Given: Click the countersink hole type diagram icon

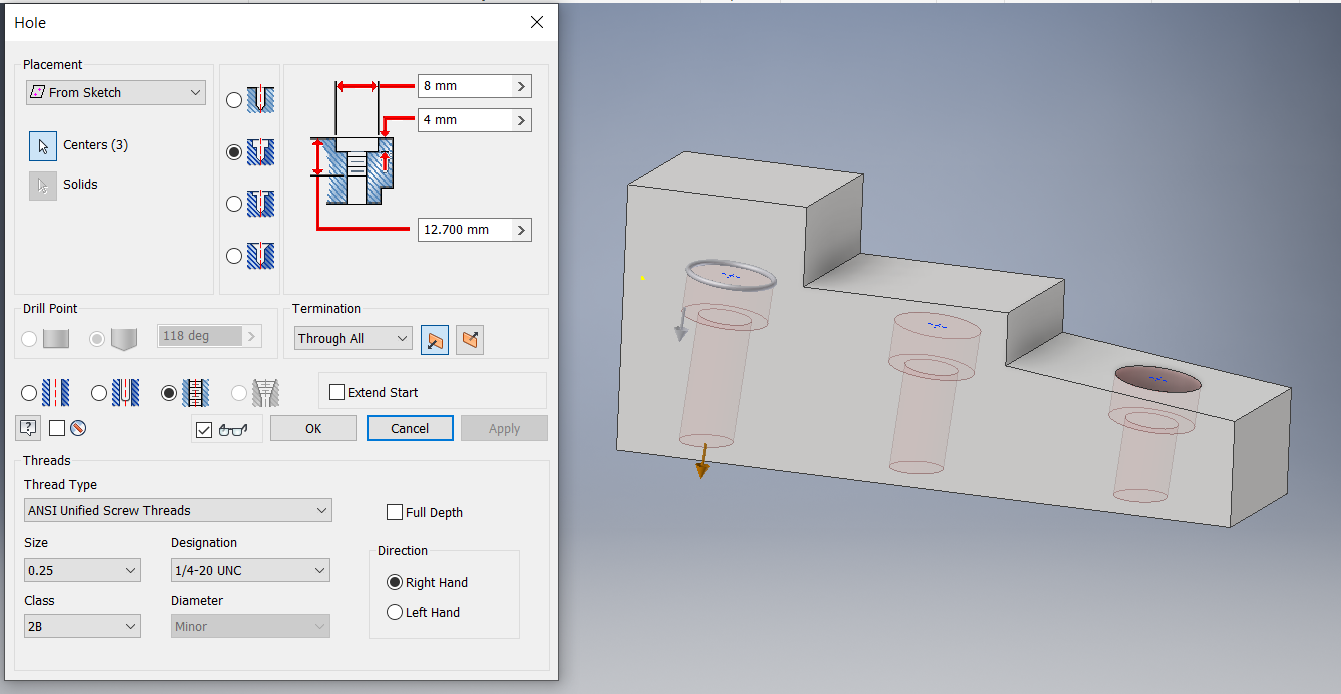Looking at the screenshot, I should coord(260,256).
